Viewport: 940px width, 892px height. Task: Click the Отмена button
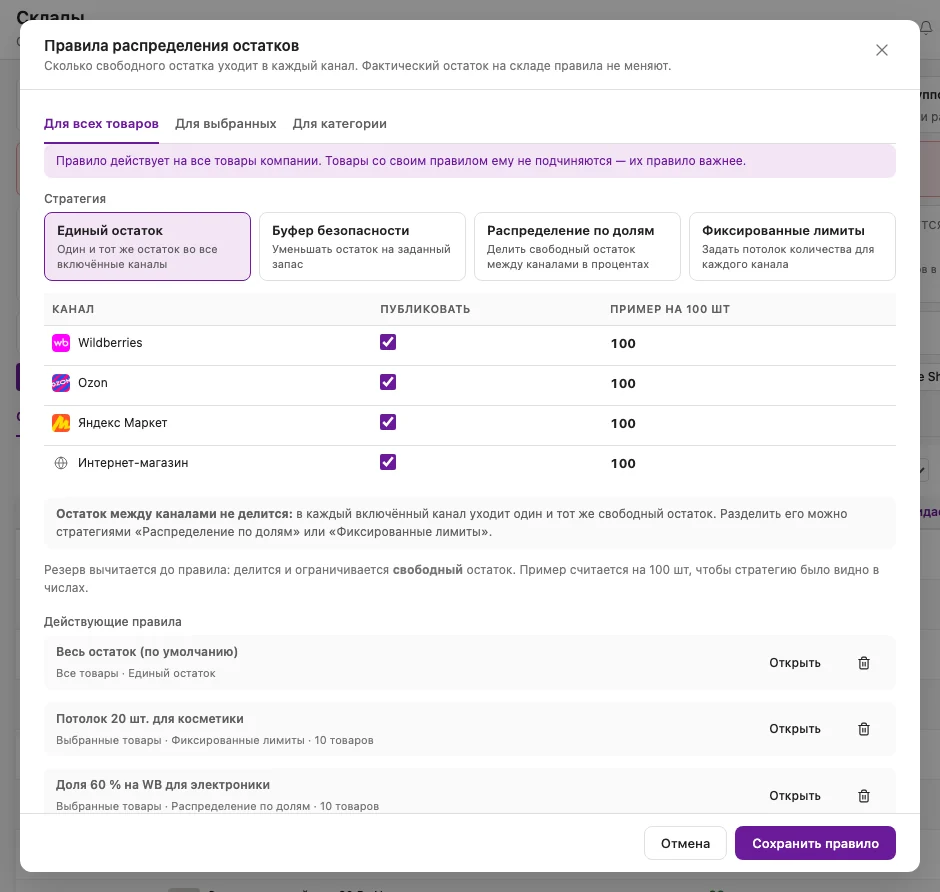(x=685, y=843)
